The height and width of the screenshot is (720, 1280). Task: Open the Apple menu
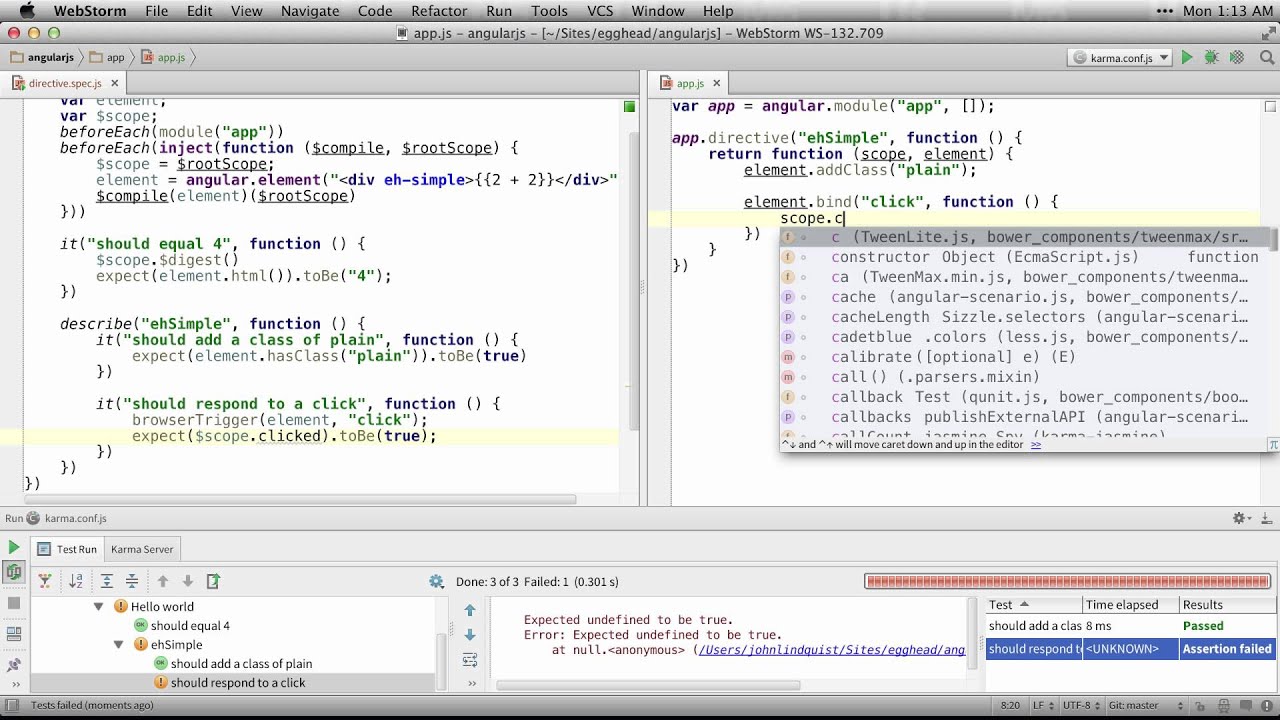[27, 11]
